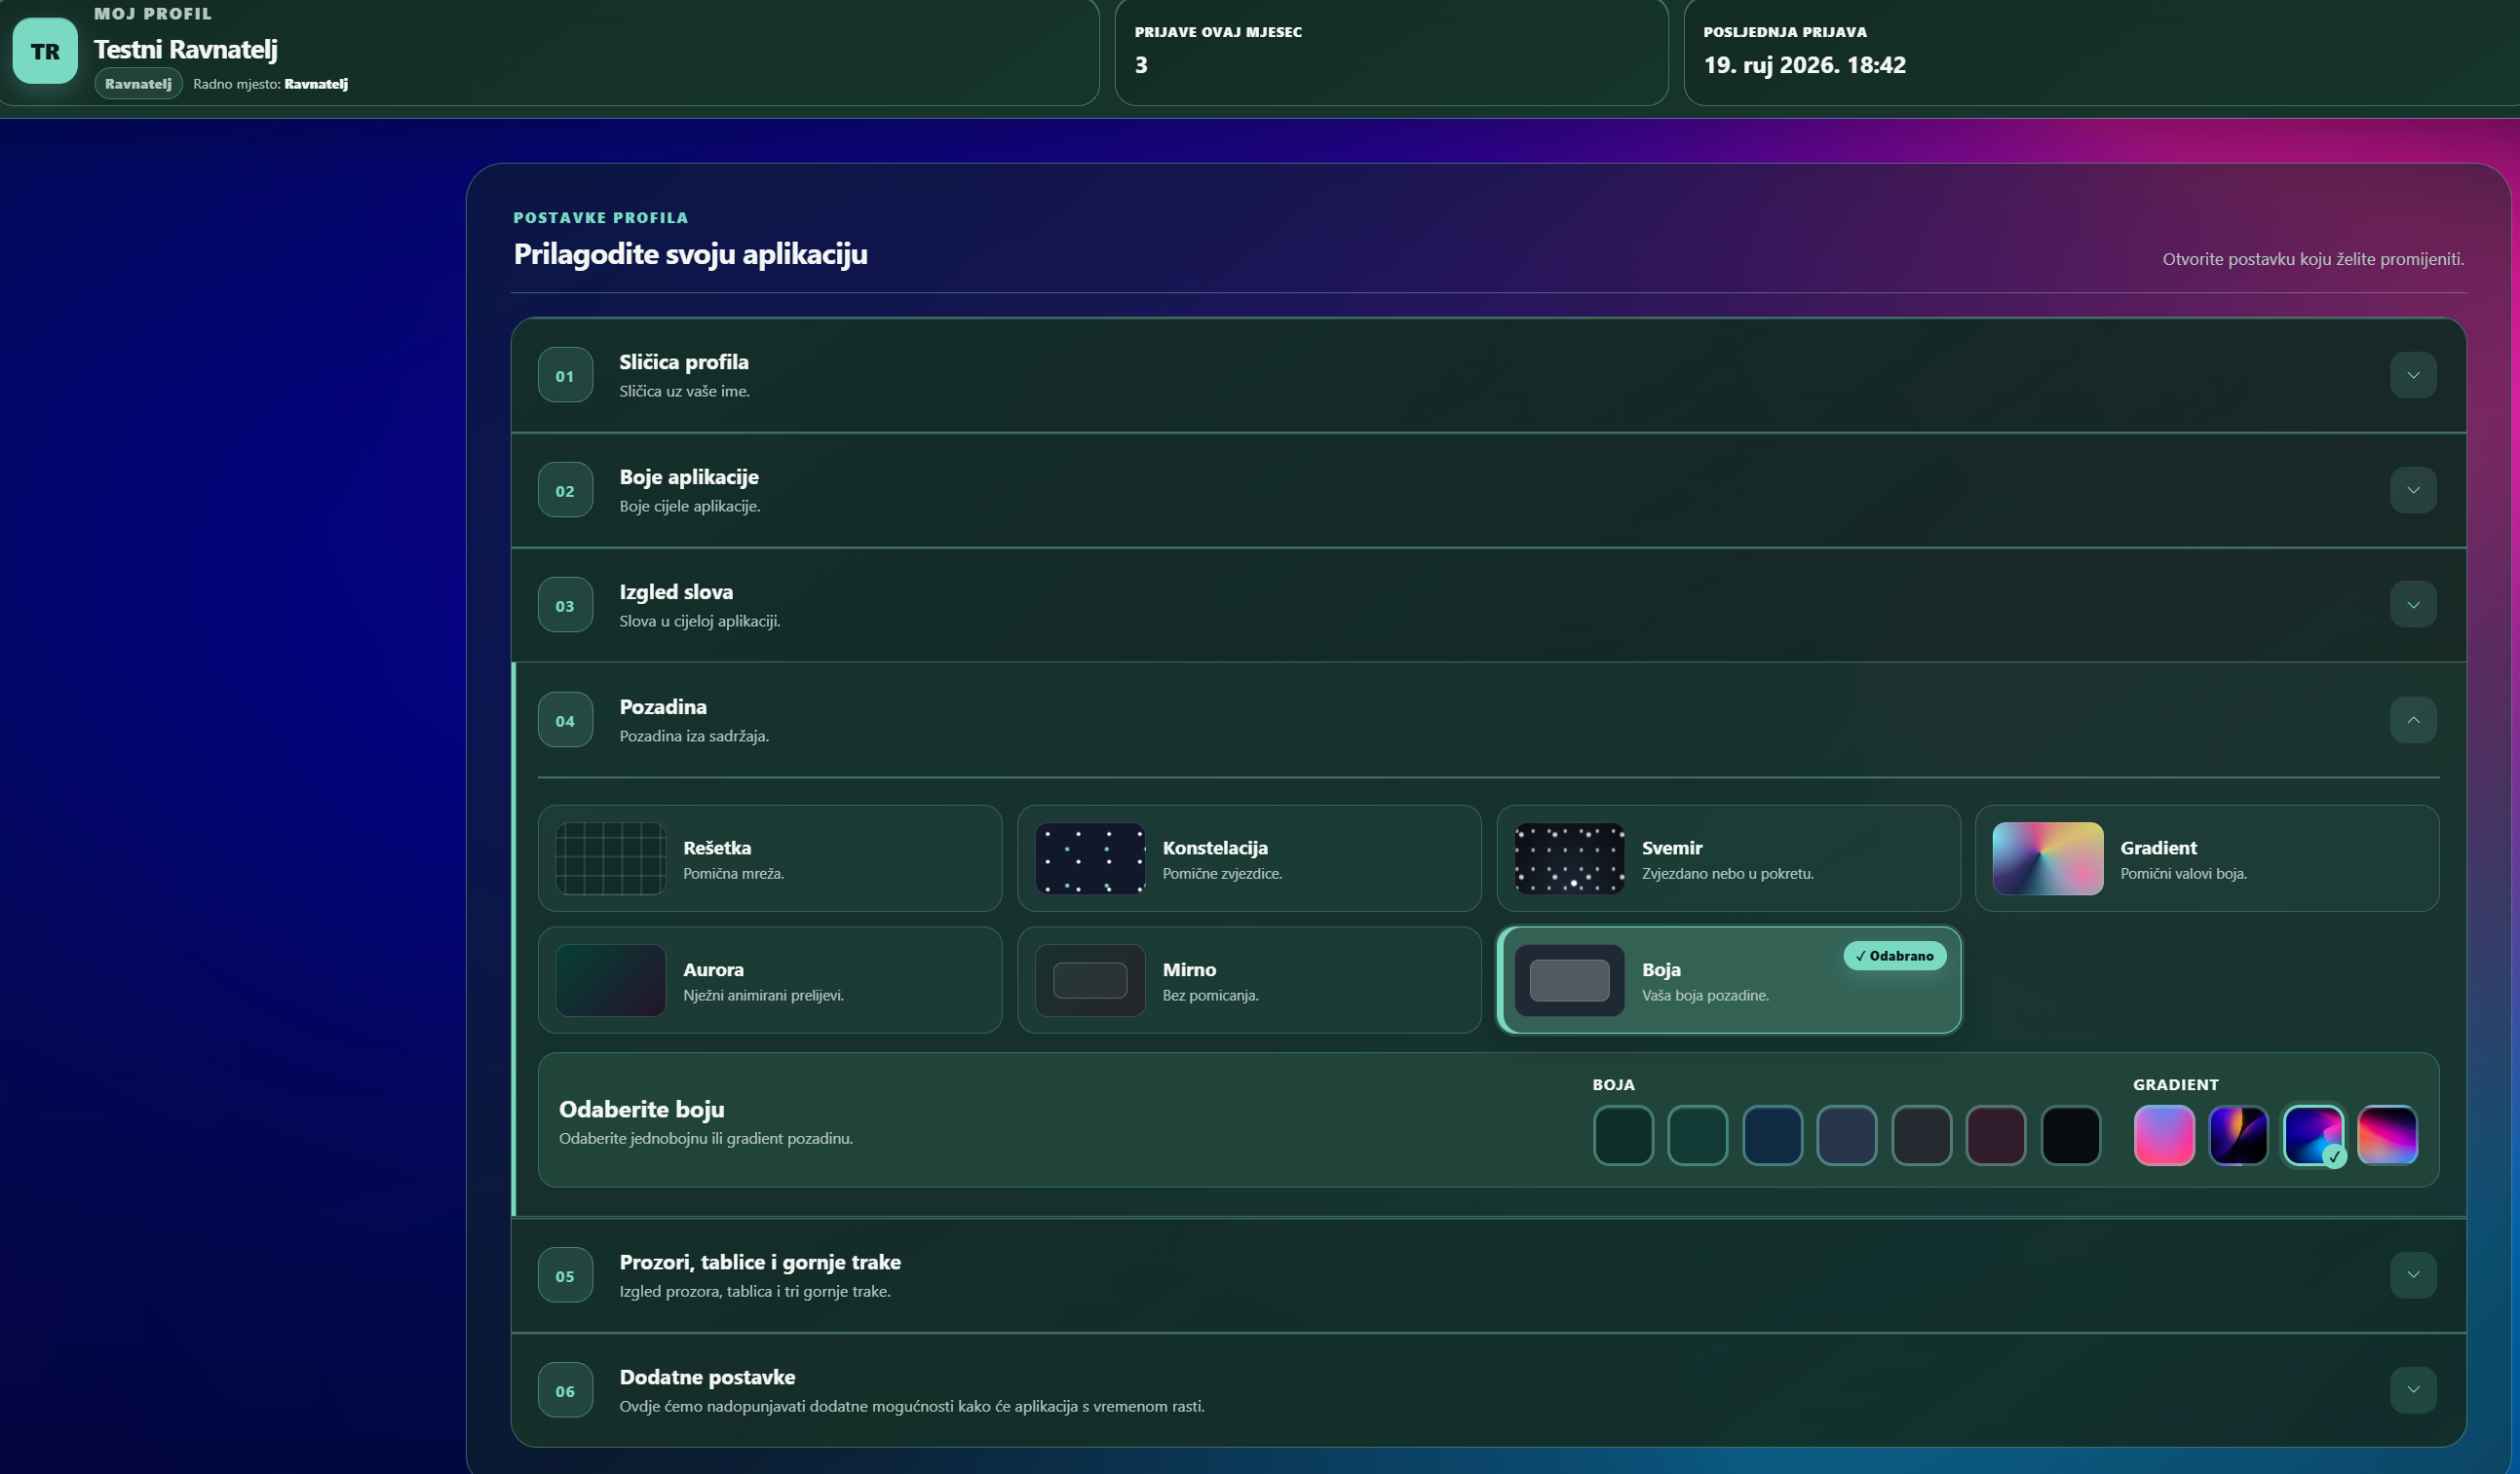Click the Ravnatelj role badge
This screenshot has height=1474, width=2520.
pyautogui.click(x=138, y=84)
